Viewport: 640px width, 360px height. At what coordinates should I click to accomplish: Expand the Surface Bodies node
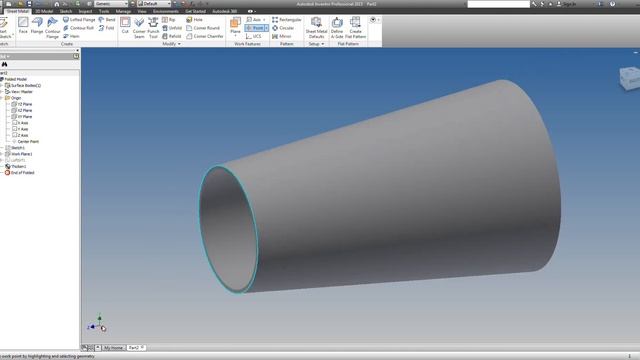tap(2, 85)
